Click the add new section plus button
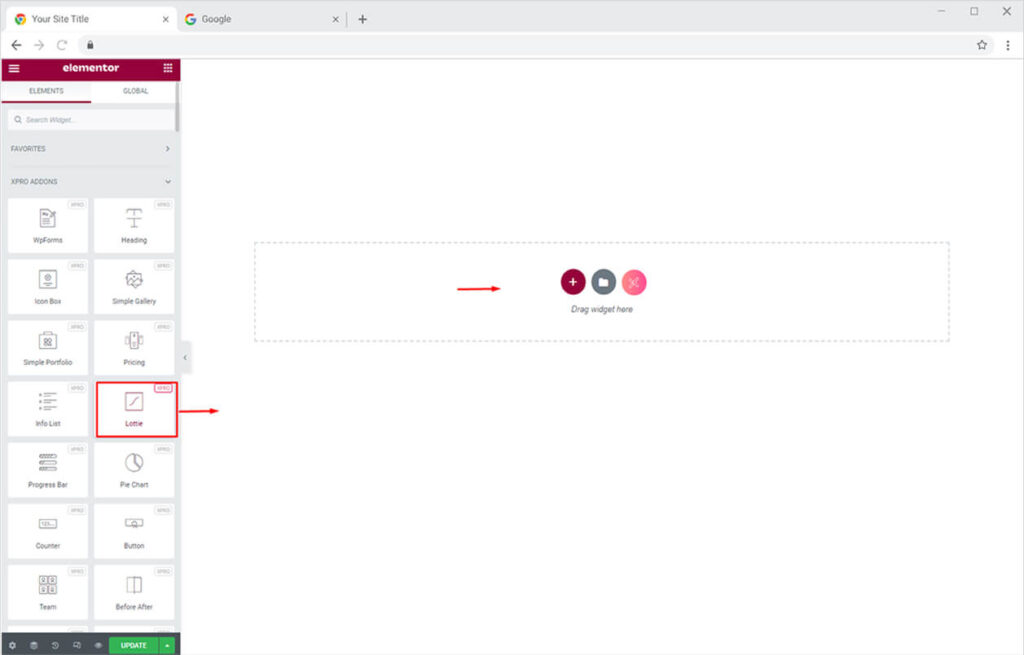The image size is (1024, 655). click(x=573, y=282)
